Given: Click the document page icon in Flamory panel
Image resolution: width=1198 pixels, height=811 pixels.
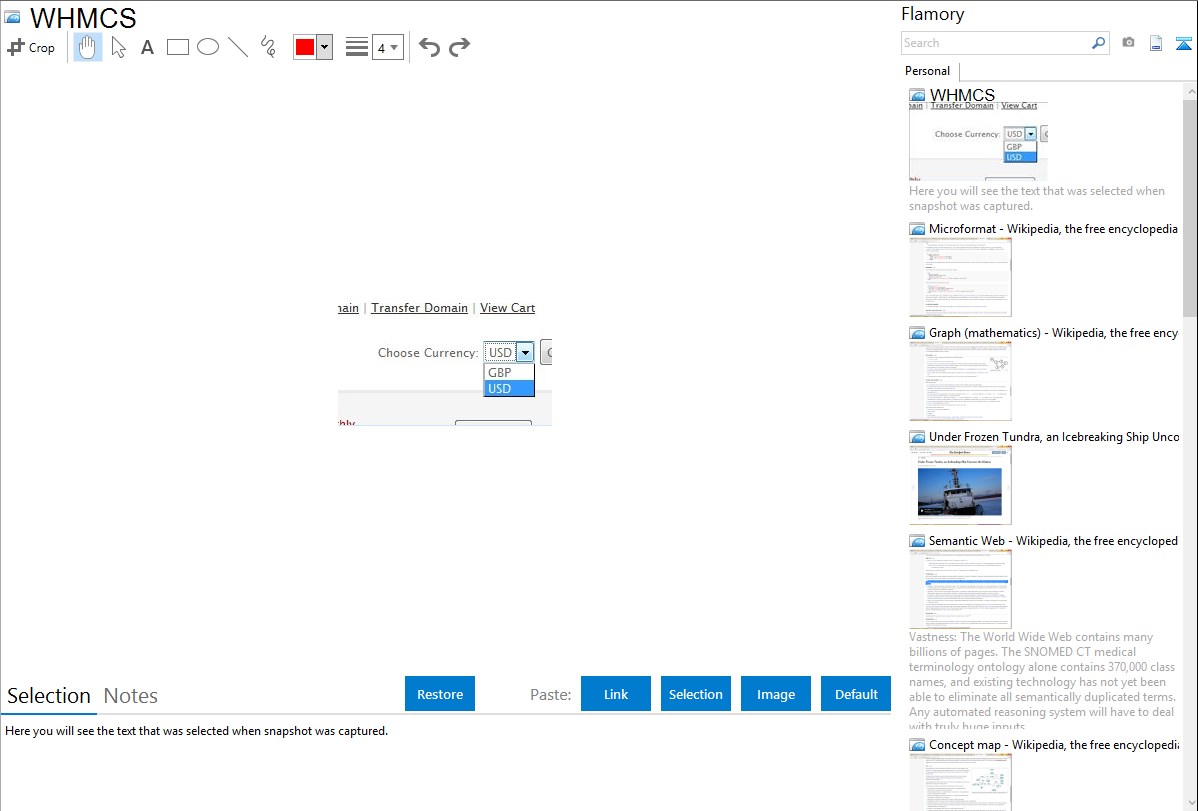Looking at the screenshot, I should 1156,43.
